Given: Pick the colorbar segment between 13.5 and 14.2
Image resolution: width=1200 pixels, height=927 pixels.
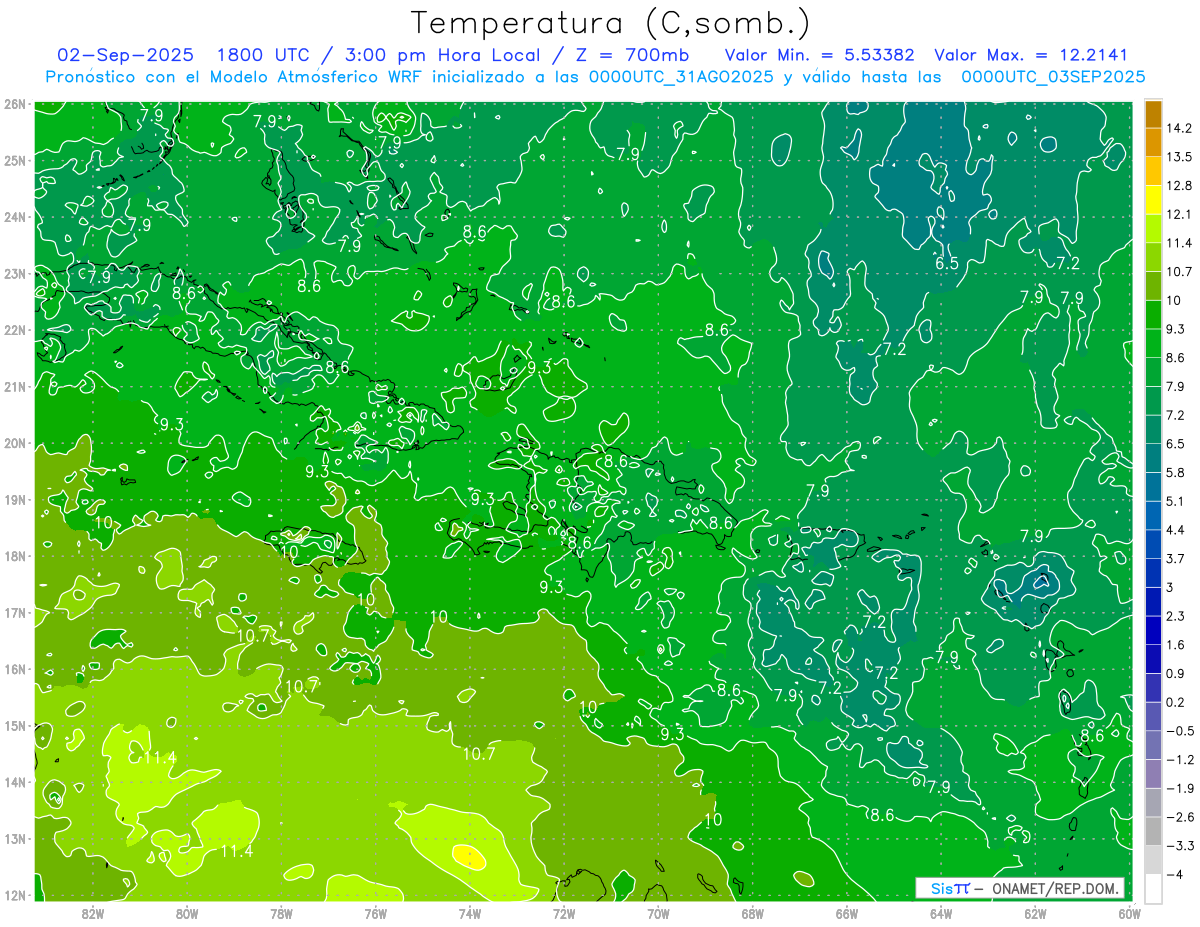Looking at the screenshot, I should click(x=1153, y=142).
